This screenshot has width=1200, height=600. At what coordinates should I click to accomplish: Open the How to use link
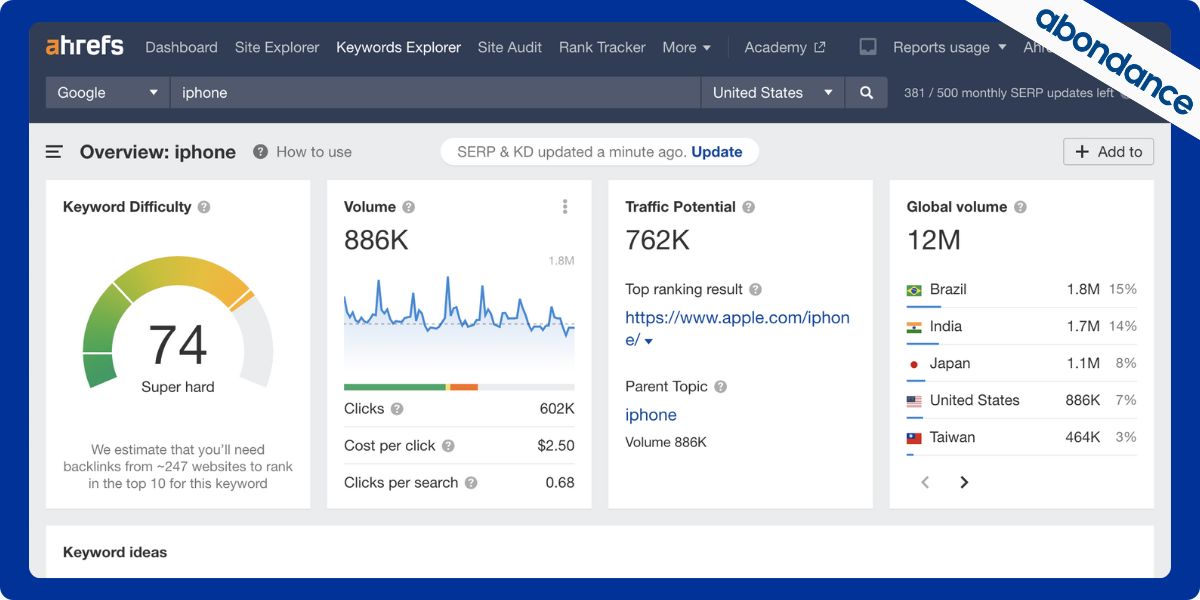[314, 152]
